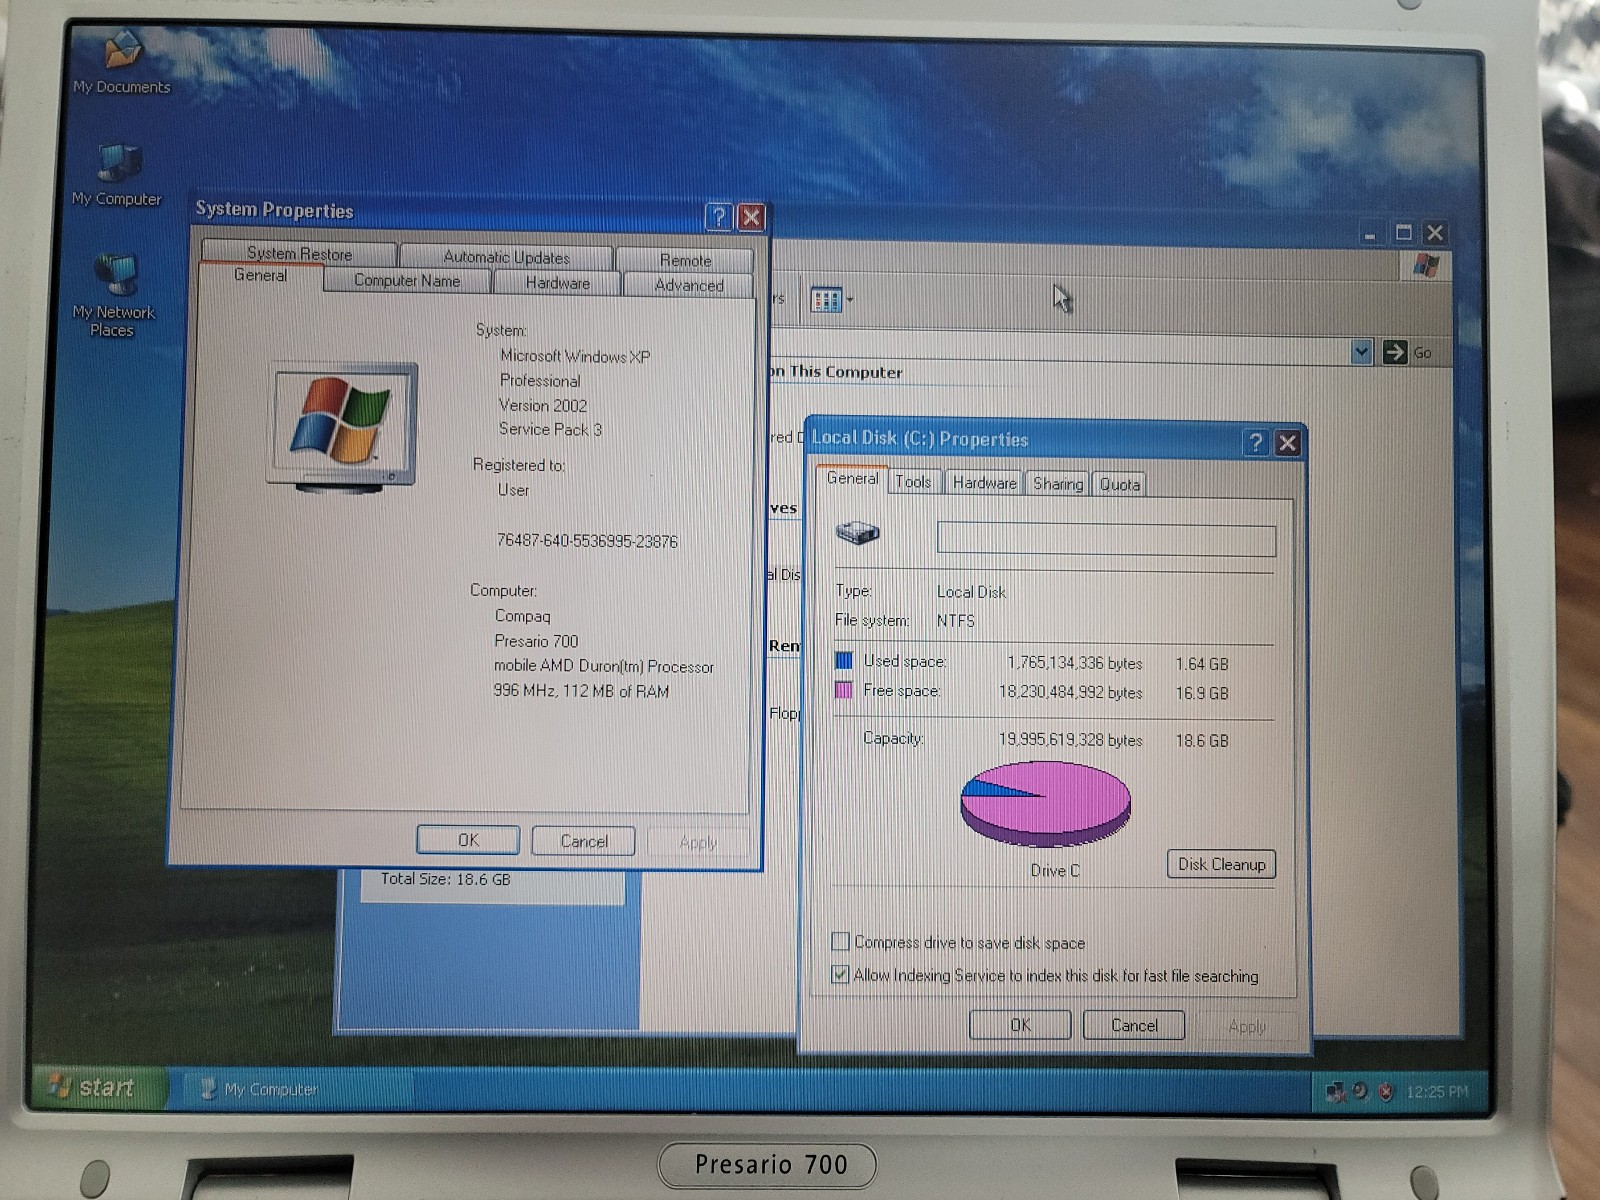Open help in System Properties title bar
Image resolution: width=1600 pixels, height=1200 pixels.
click(718, 216)
